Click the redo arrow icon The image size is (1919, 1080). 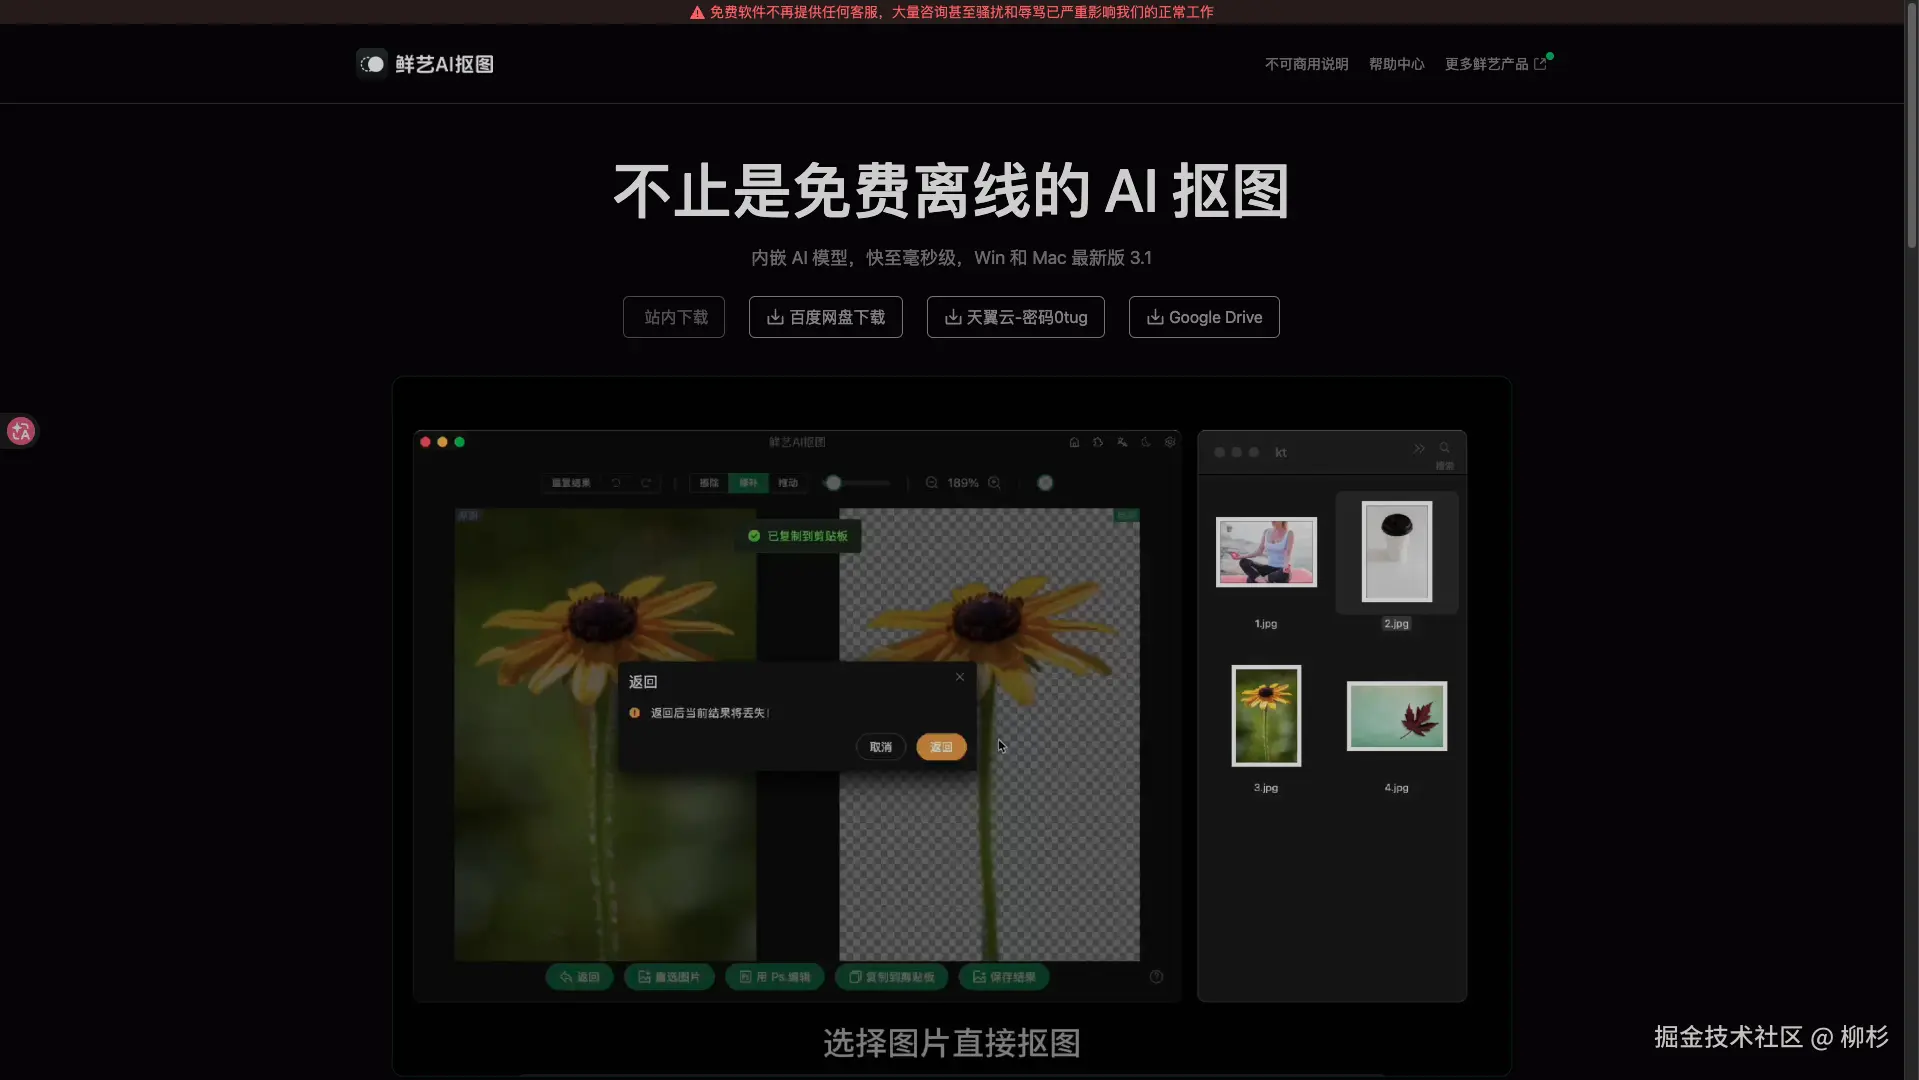coord(646,483)
